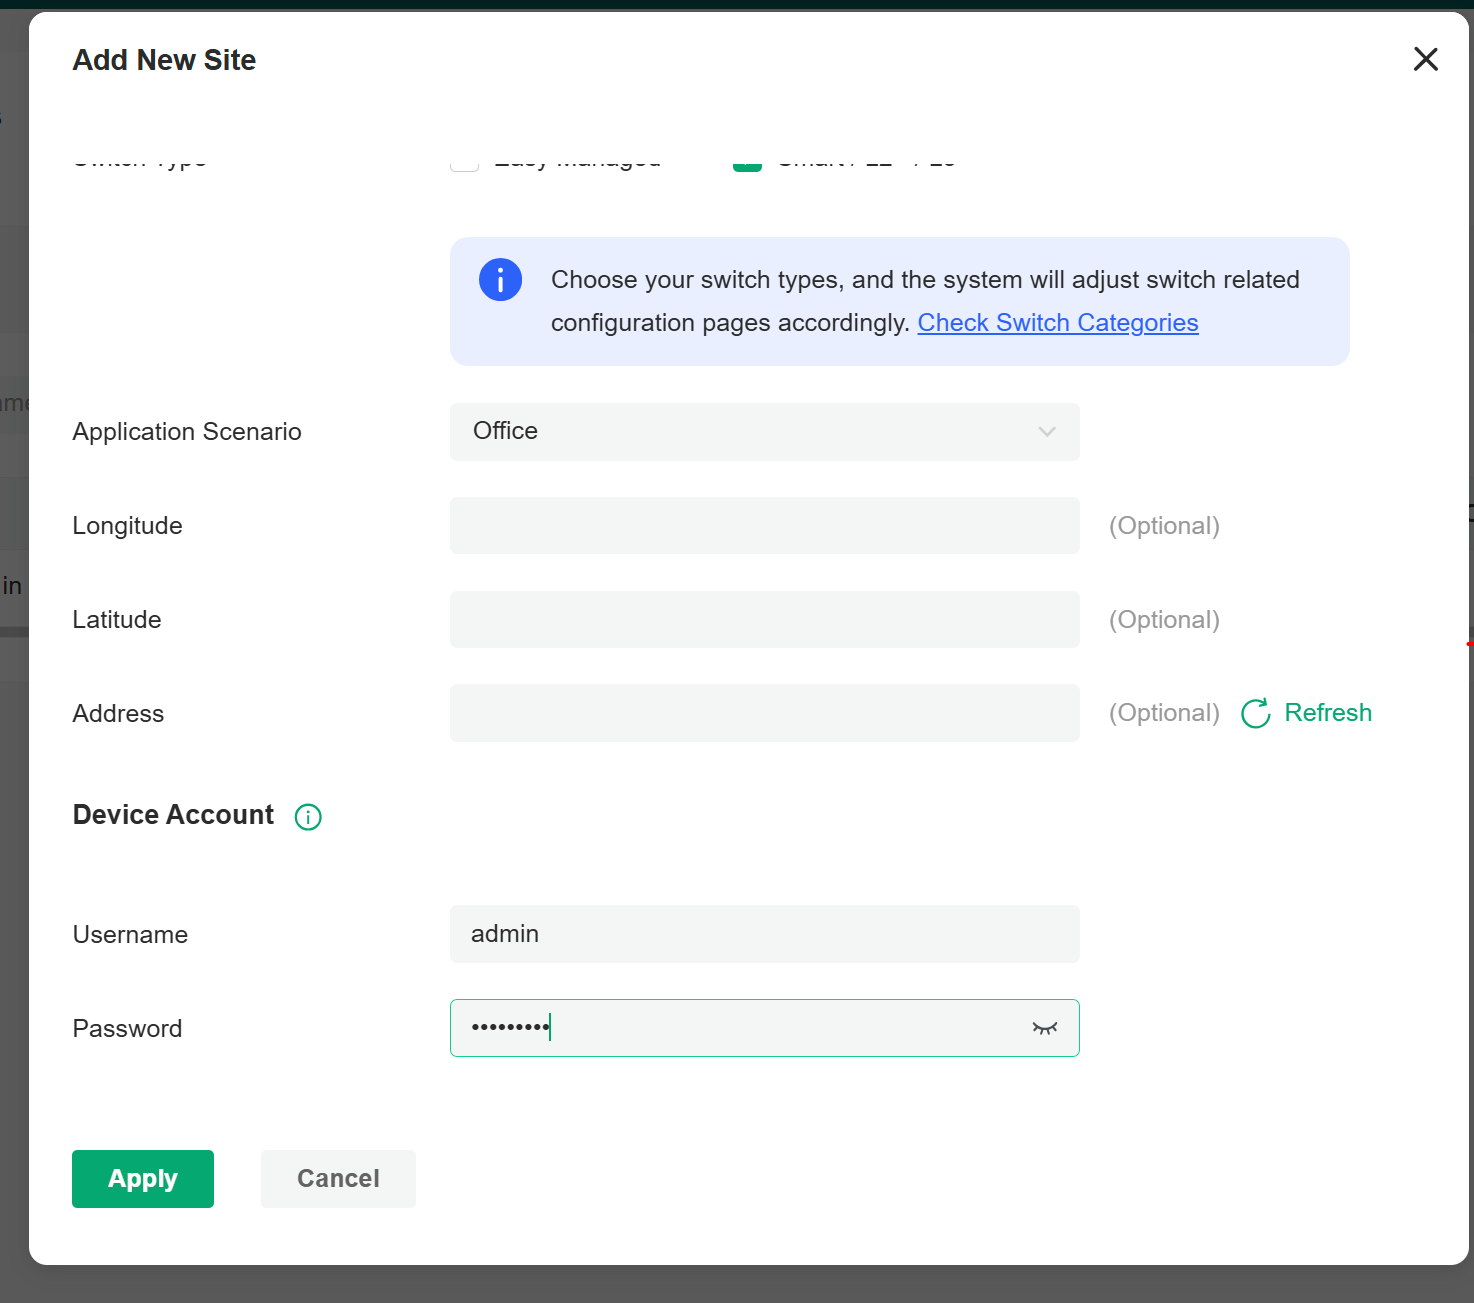Click the blue info icon in notice
Image resolution: width=1474 pixels, height=1303 pixels.
pos(500,280)
